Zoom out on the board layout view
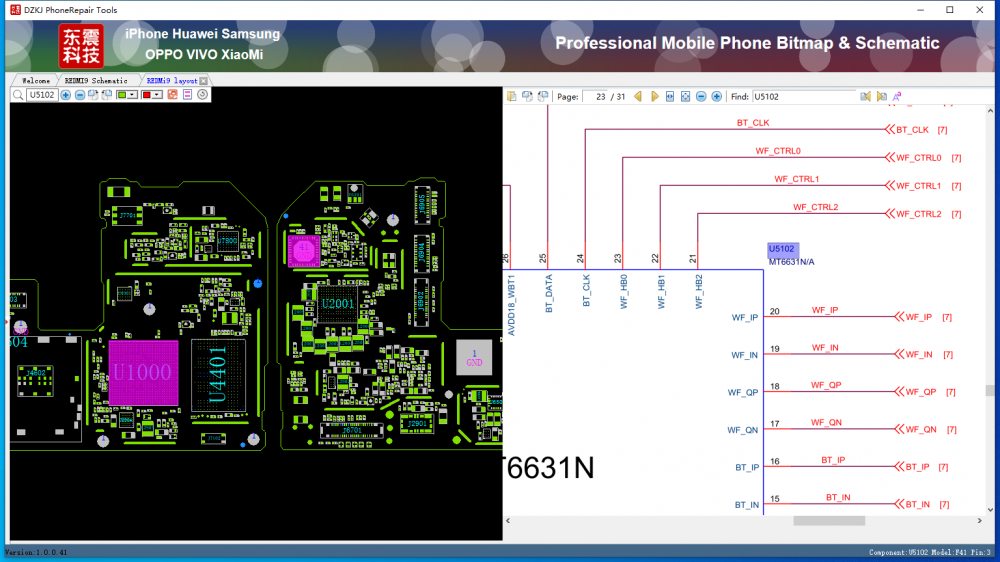This screenshot has height=562, width=1000. (x=80, y=95)
